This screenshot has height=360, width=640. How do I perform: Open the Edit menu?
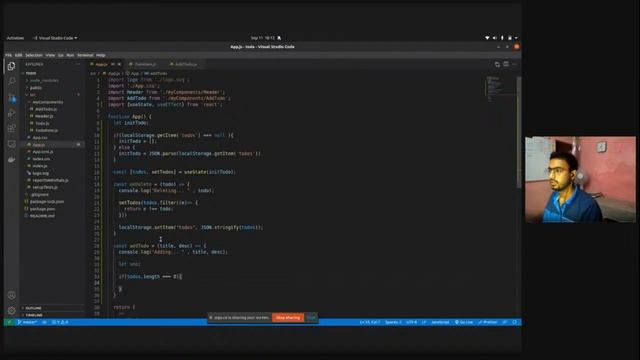point(18,55)
